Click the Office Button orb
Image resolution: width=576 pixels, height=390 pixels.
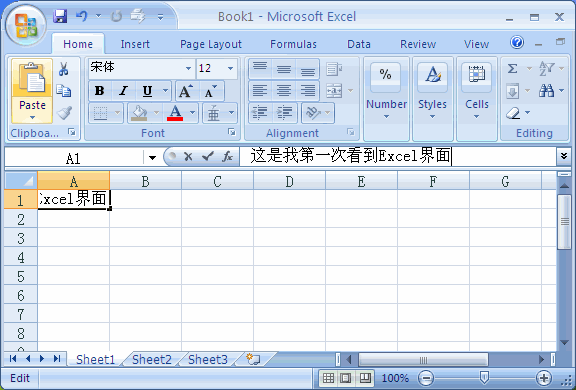(25, 25)
